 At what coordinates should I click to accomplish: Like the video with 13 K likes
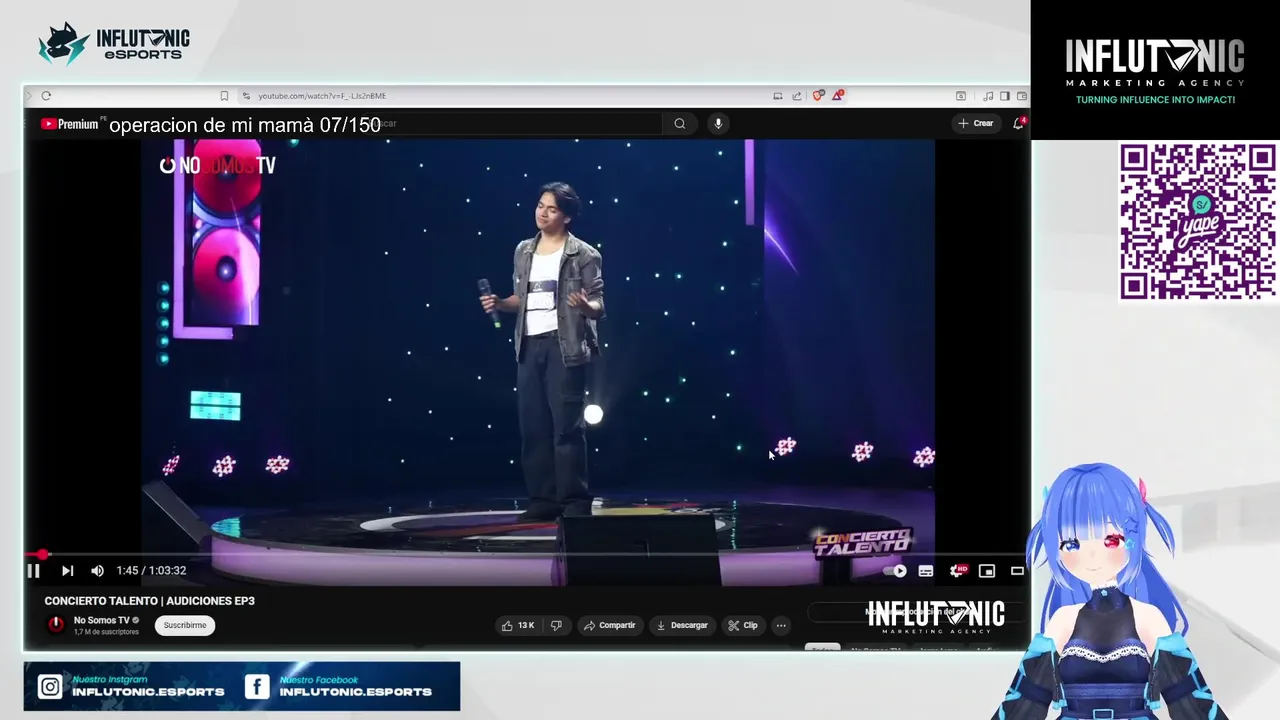point(518,625)
